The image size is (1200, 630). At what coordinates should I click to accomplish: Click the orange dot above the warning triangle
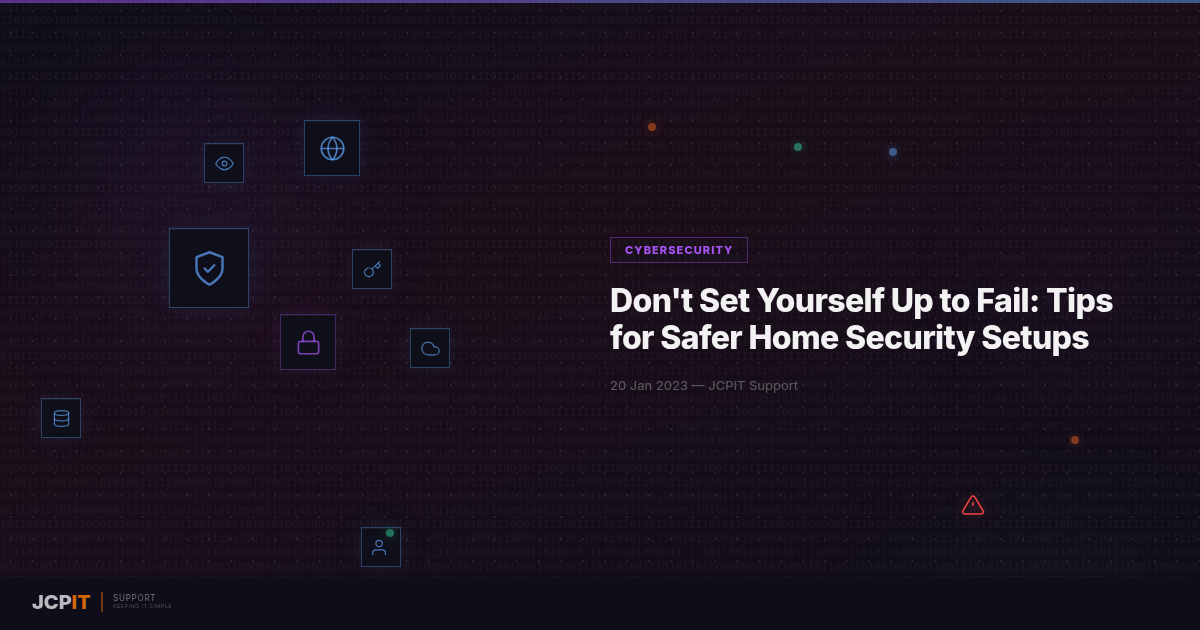(1075, 440)
